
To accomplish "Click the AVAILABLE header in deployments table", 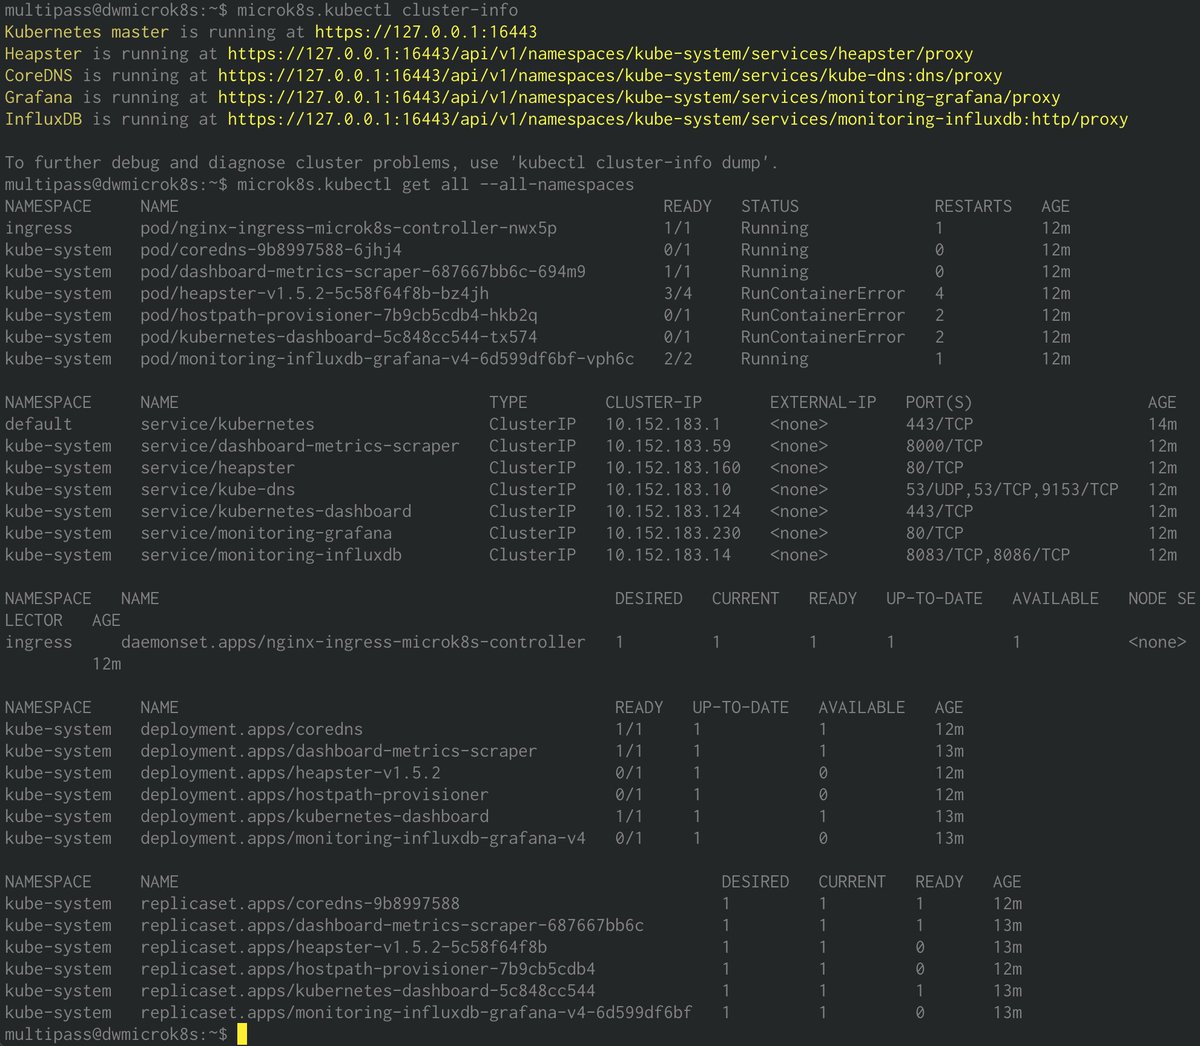I will coord(862,708).
